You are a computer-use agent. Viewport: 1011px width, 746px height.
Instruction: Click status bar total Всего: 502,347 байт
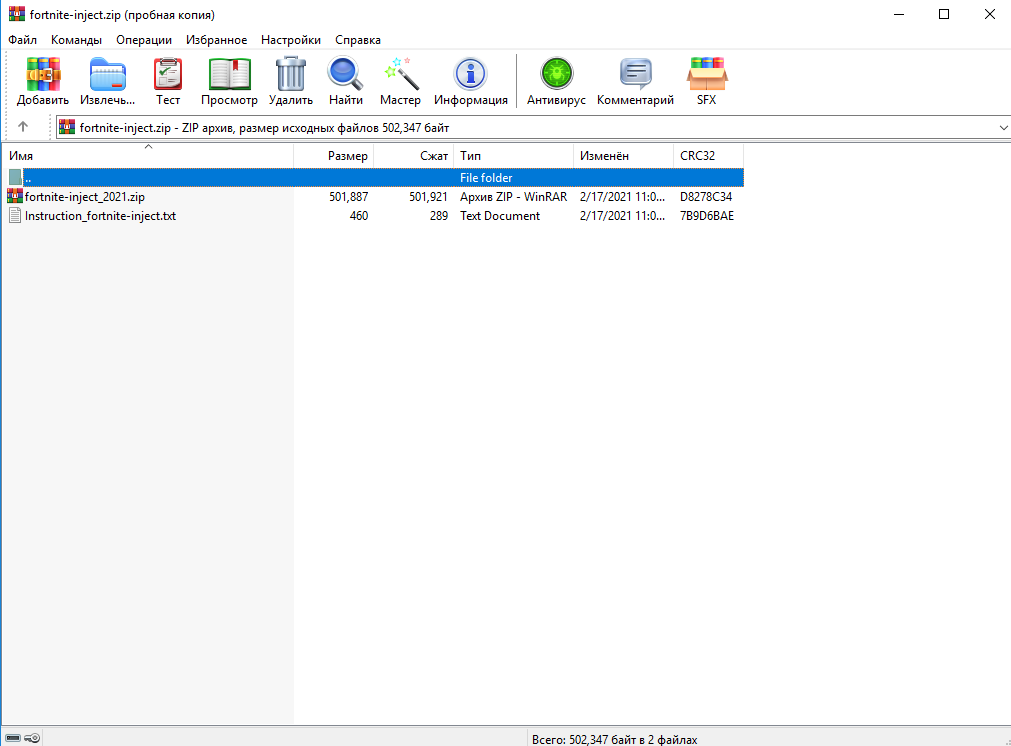tap(614, 740)
